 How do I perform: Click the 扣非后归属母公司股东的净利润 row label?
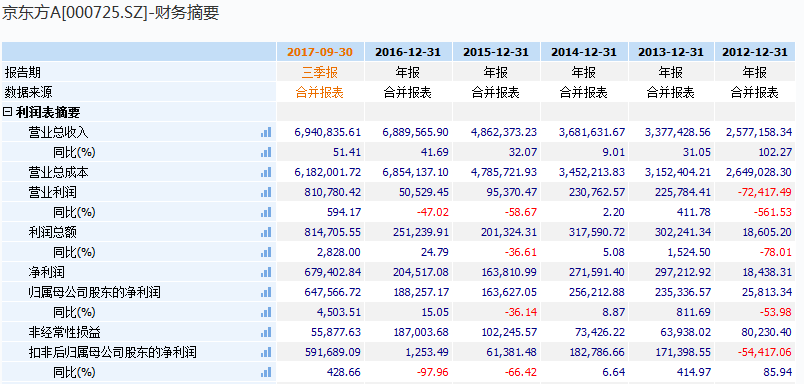tap(112, 352)
